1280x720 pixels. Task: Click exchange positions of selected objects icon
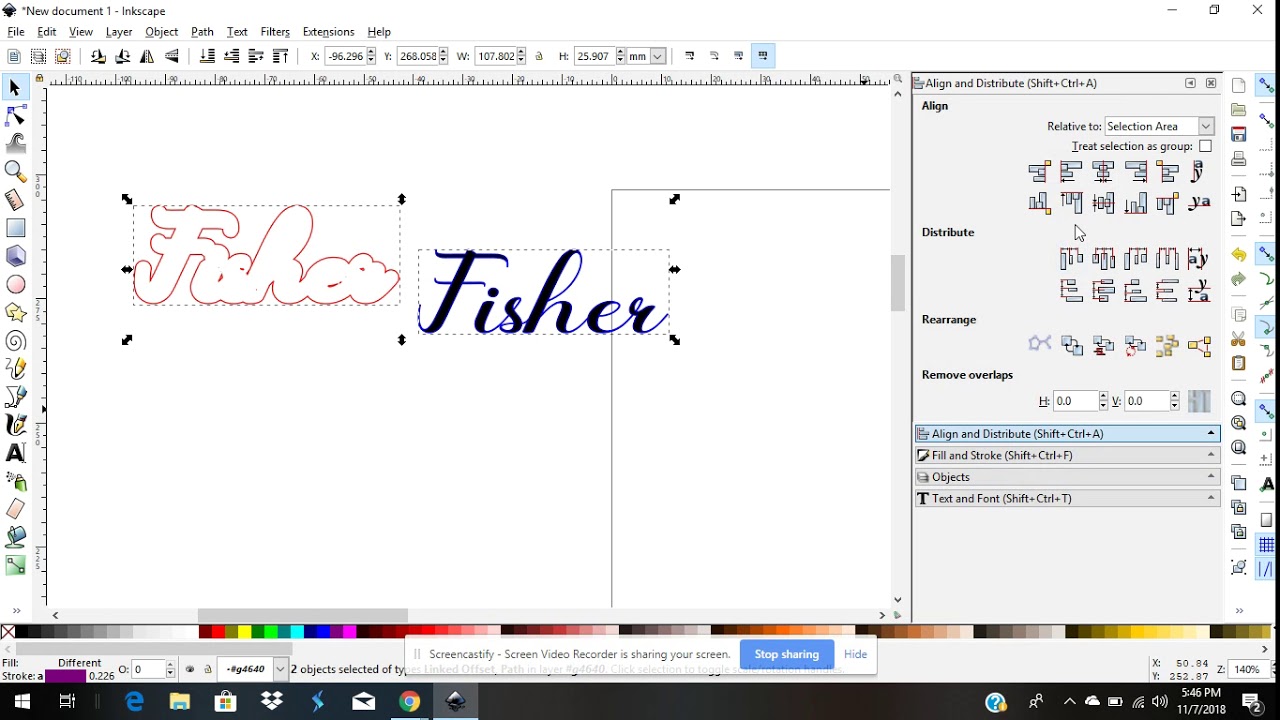(1071, 346)
